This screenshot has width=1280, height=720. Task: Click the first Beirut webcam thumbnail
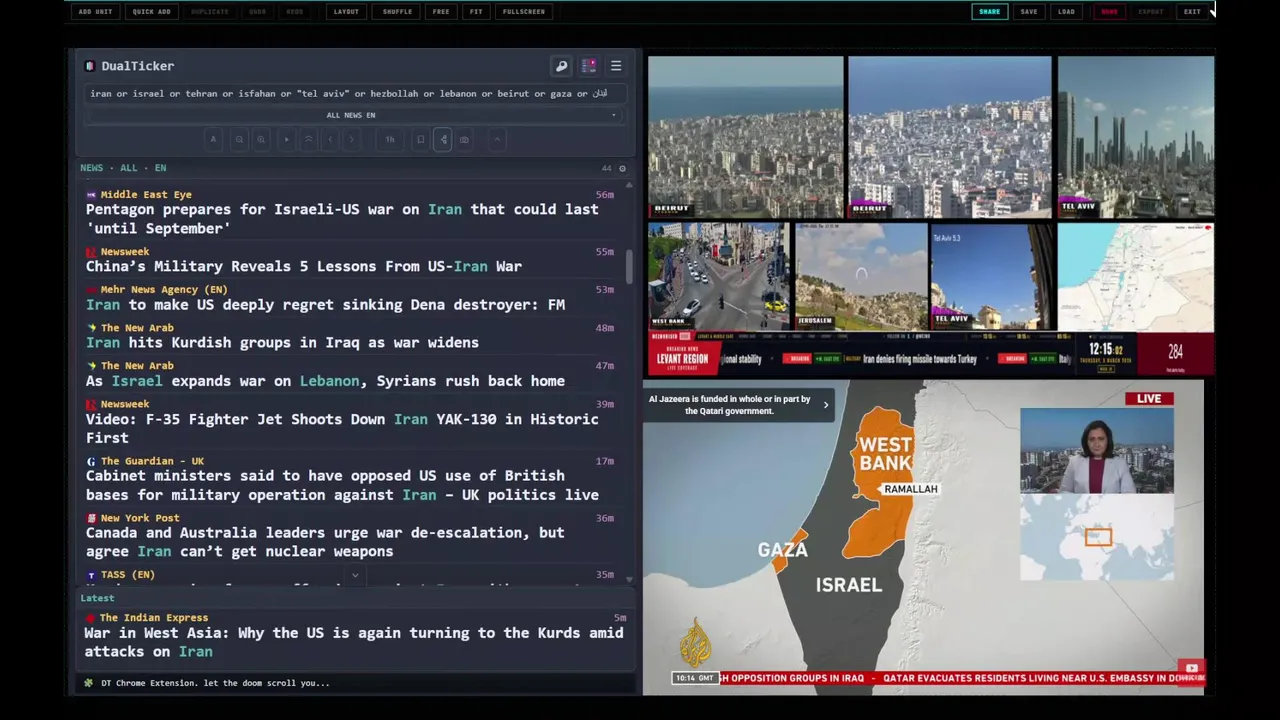746,137
